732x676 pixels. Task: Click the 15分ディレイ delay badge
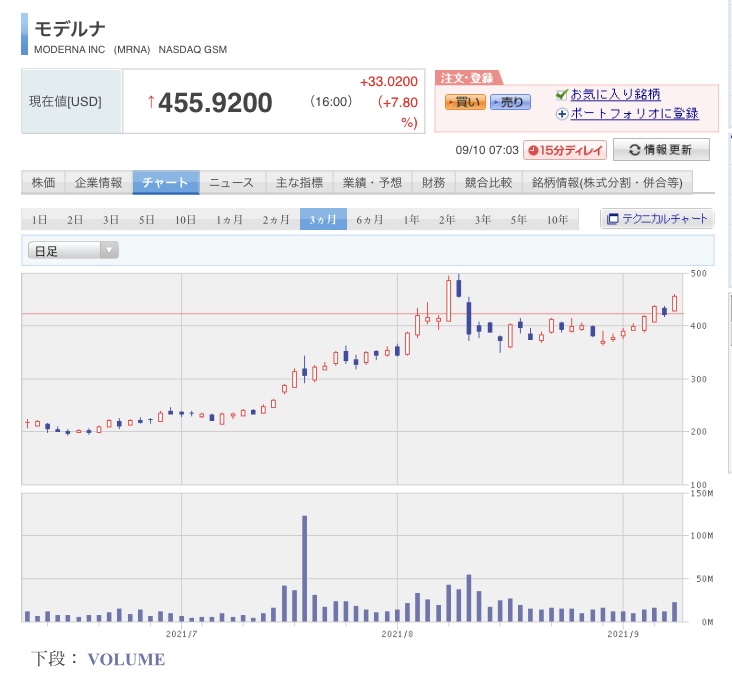point(565,150)
